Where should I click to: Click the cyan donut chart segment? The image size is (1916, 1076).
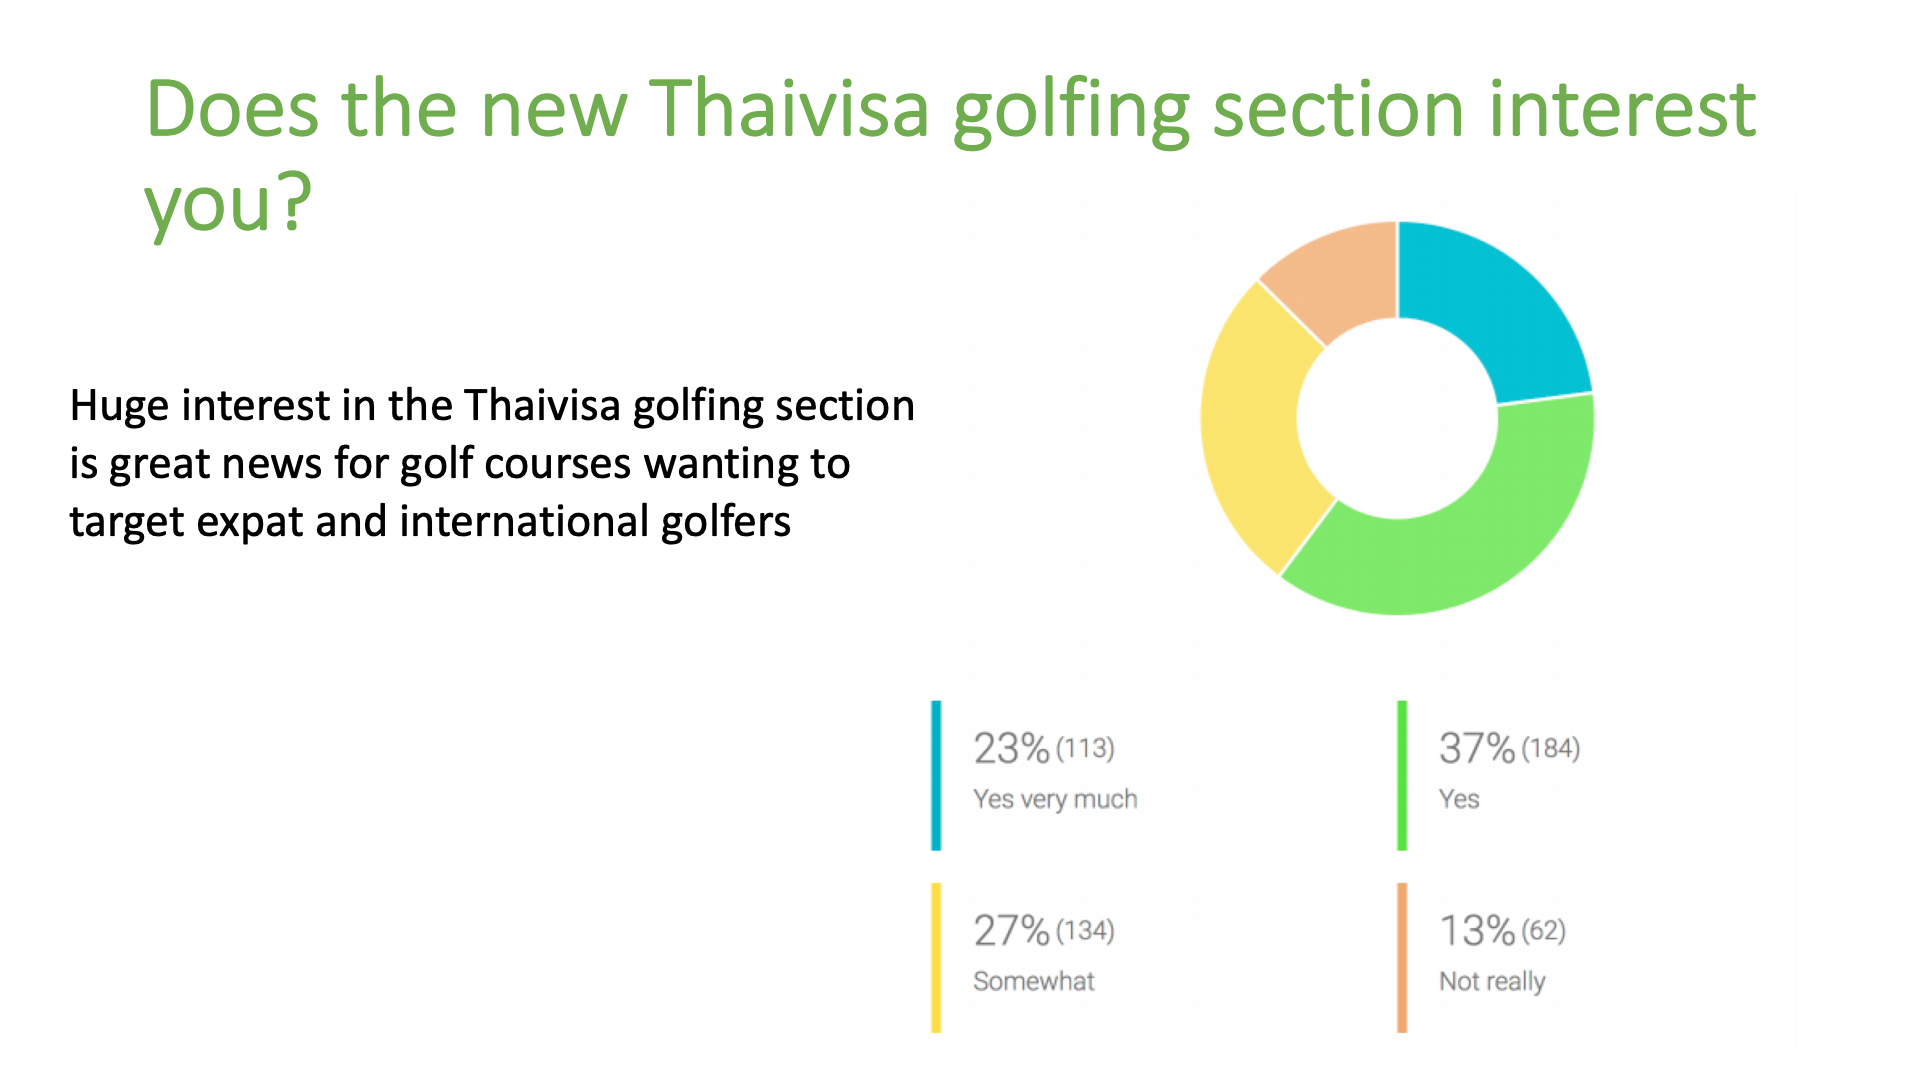1490,310
